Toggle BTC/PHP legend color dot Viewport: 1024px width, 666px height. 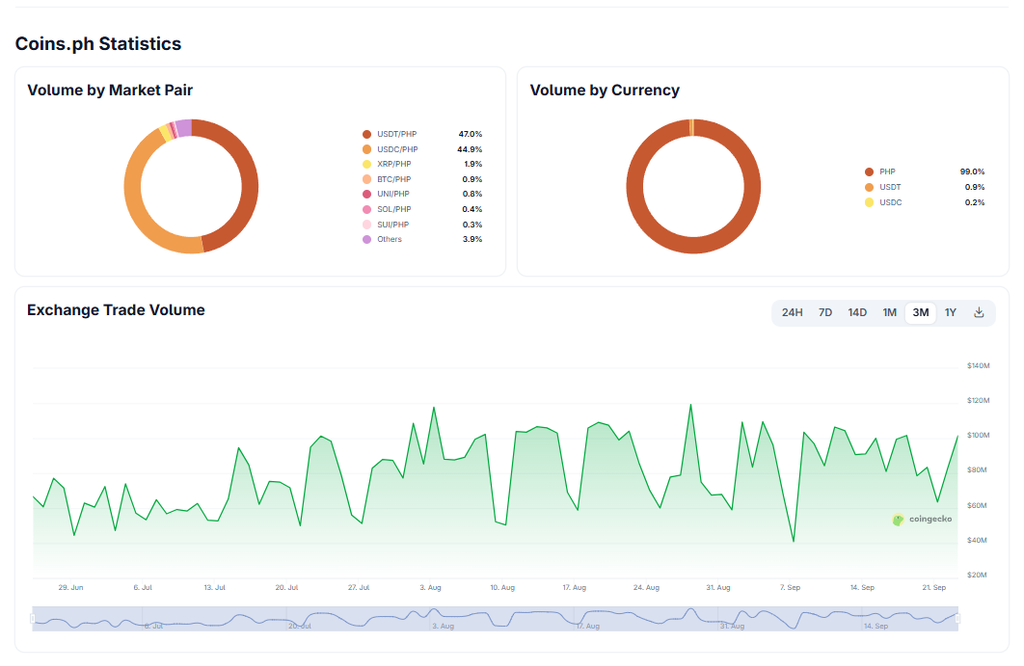(367, 180)
